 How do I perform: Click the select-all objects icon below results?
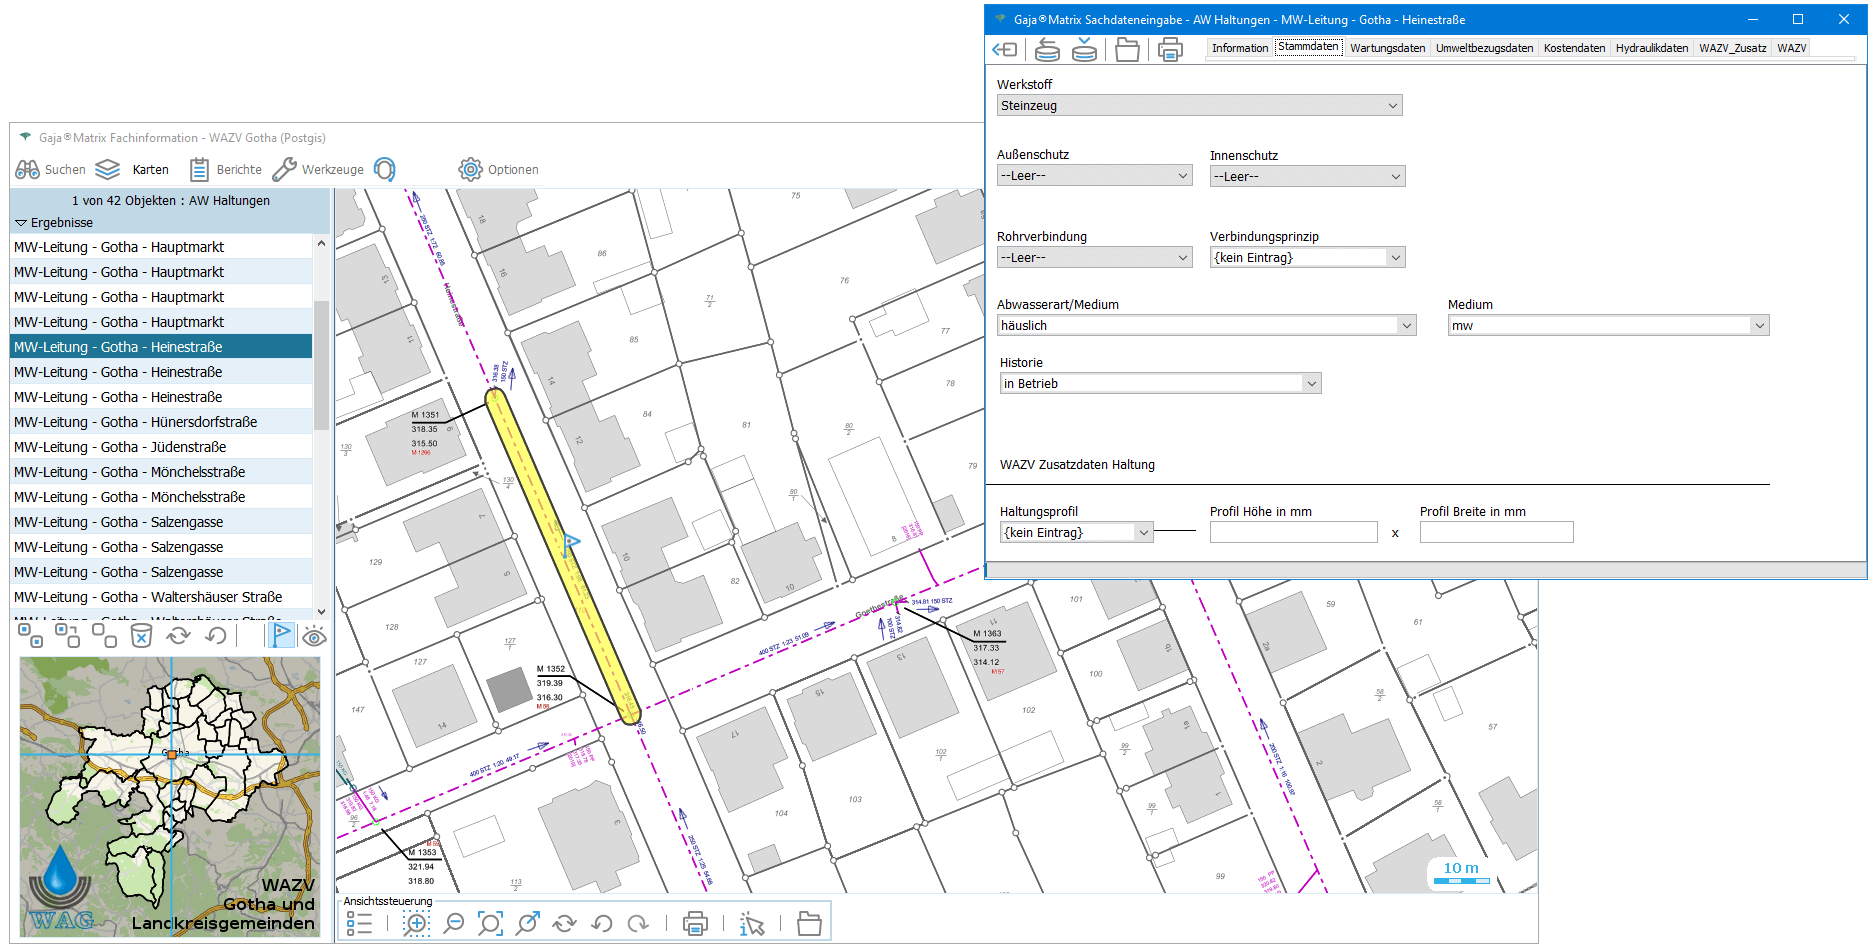[30, 636]
